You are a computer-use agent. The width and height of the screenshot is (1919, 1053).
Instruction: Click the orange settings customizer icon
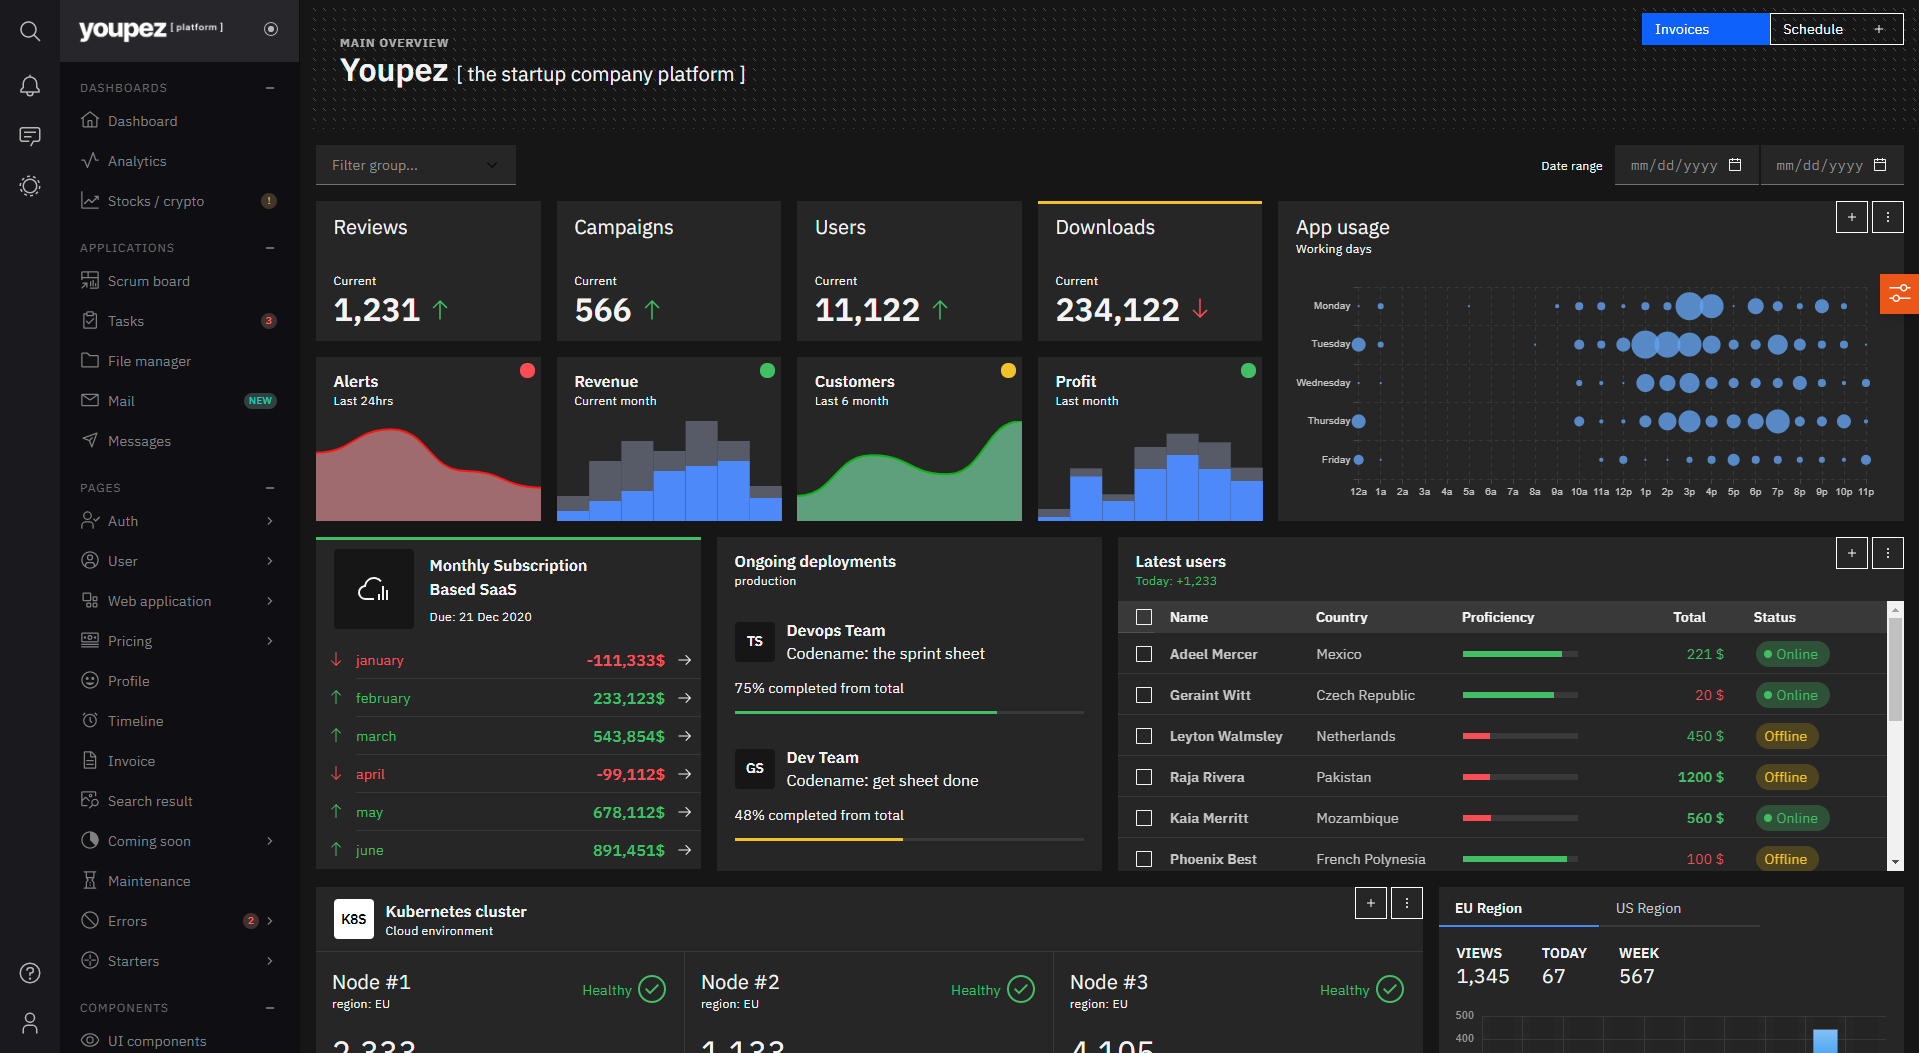point(1899,294)
